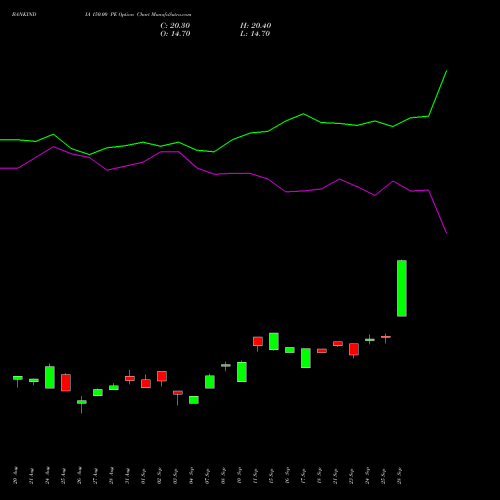Screen dimensions: 500x500
Task: Click the open value O: 14.70
Action: 175,34
